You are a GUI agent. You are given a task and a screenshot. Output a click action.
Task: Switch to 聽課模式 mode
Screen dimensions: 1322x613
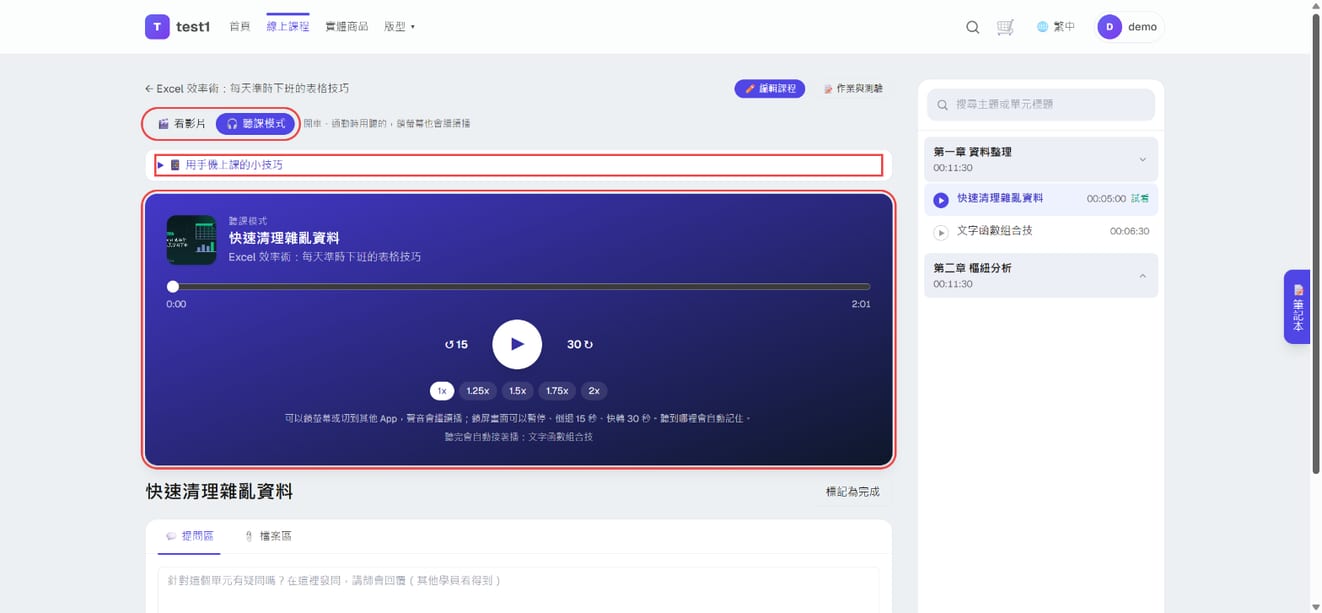tap(255, 124)
